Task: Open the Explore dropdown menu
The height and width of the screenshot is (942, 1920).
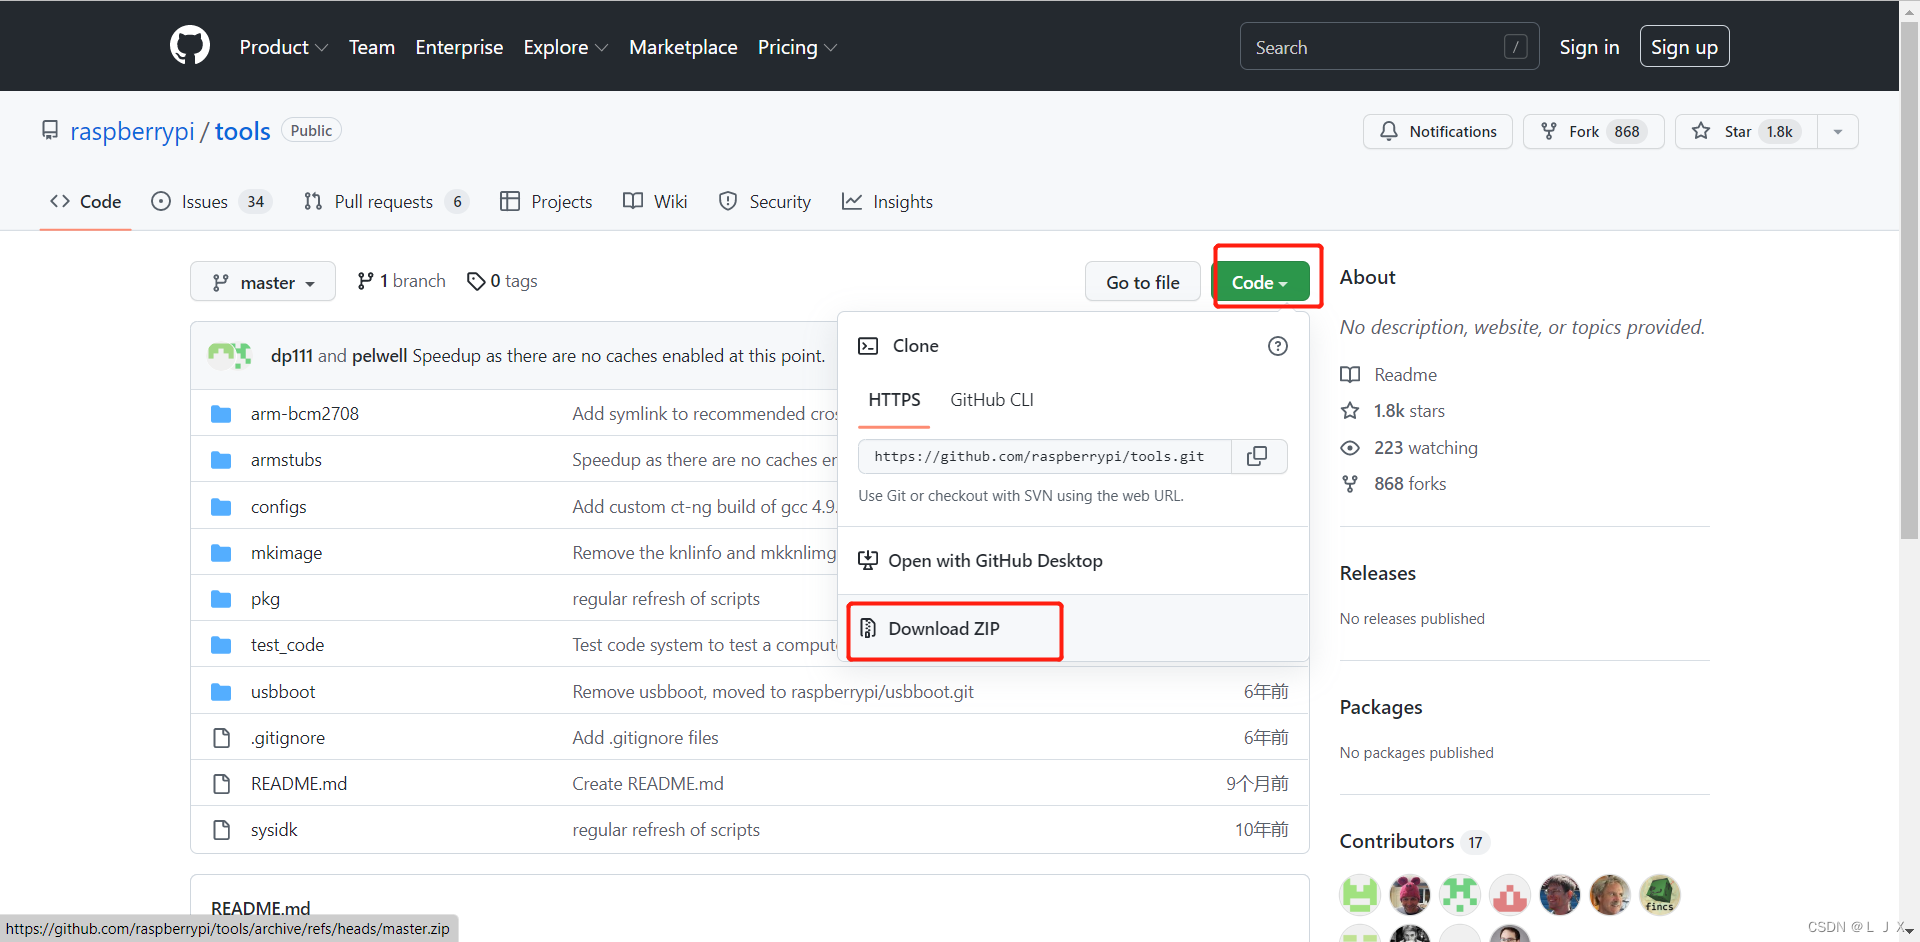Action: click(566, 47)
